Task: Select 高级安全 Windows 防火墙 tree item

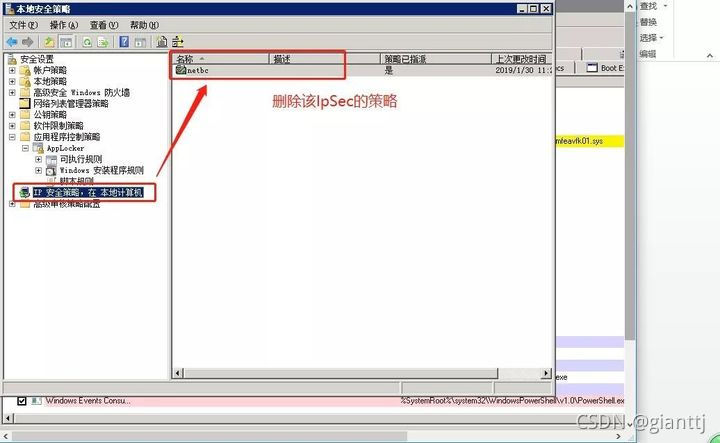Action: (x=81, y=92)
